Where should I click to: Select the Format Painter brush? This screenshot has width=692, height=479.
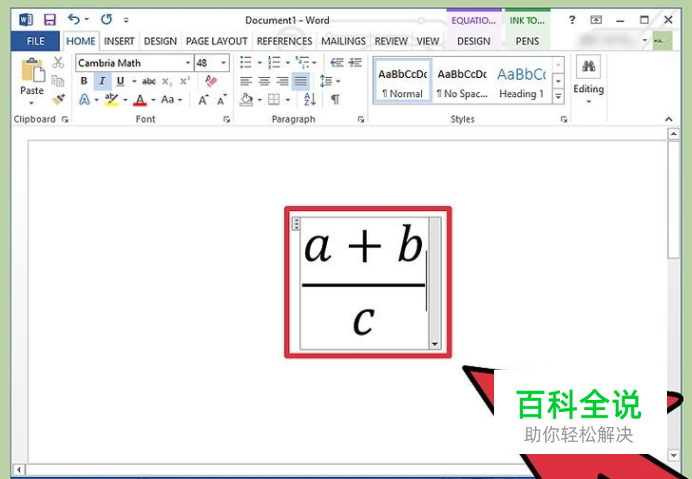[x=58, y=99]
